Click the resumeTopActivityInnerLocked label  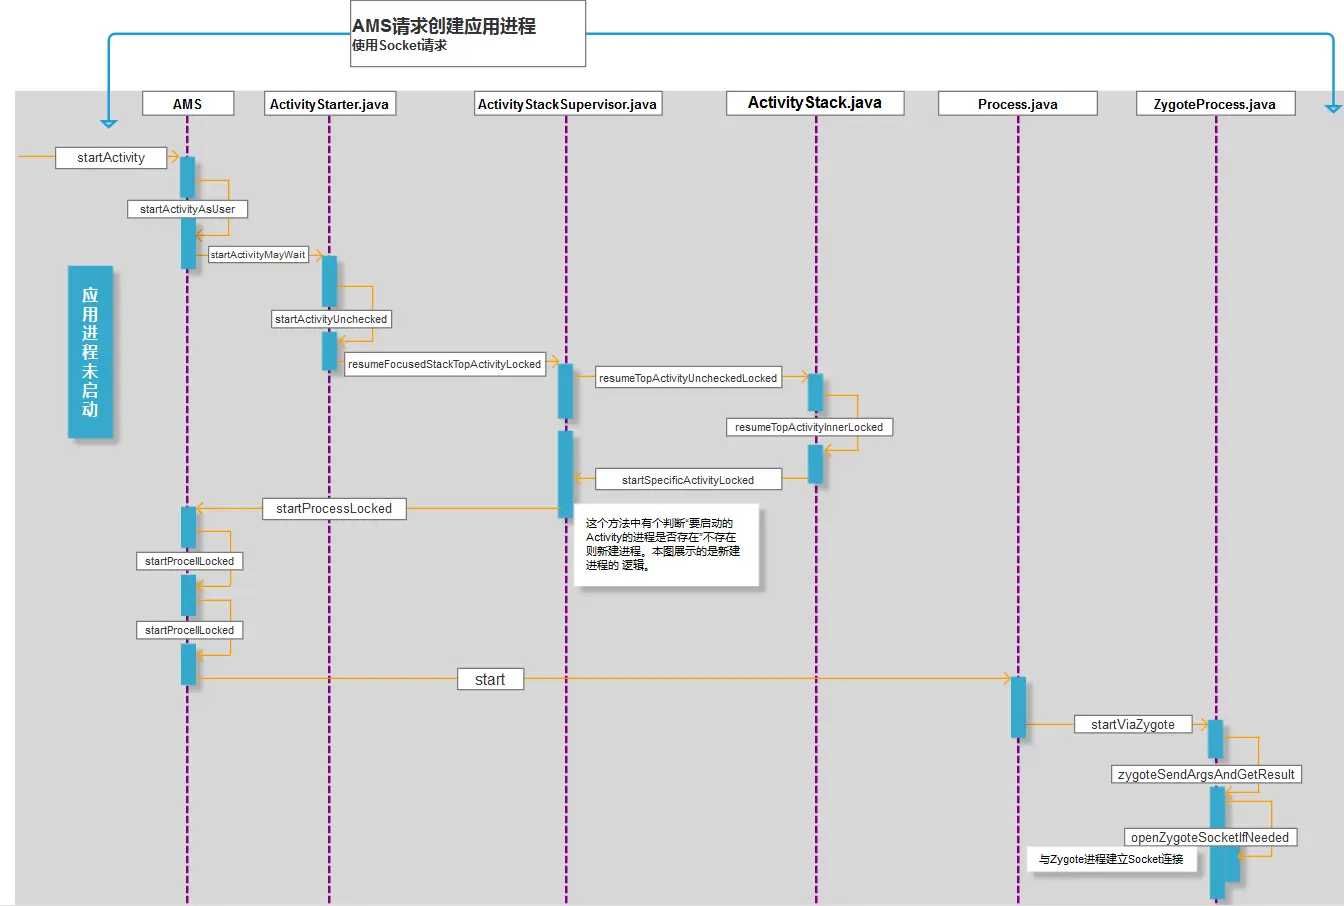click(809, 427)
